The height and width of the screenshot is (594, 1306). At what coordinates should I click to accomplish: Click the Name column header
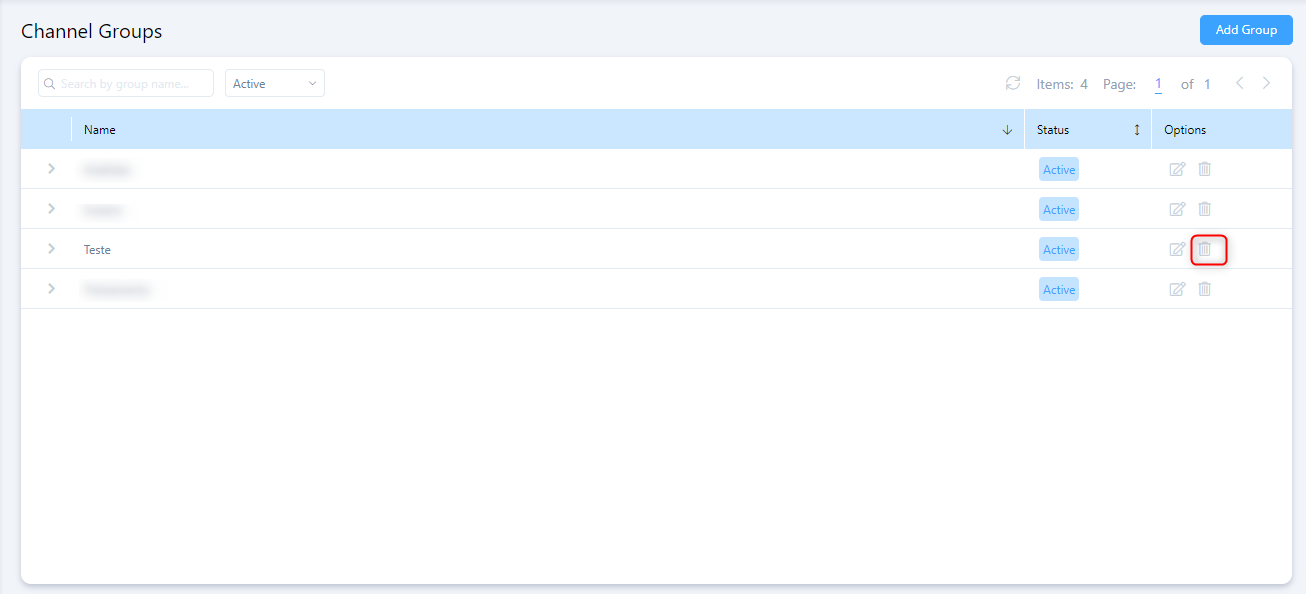click(x=99, y=129)
